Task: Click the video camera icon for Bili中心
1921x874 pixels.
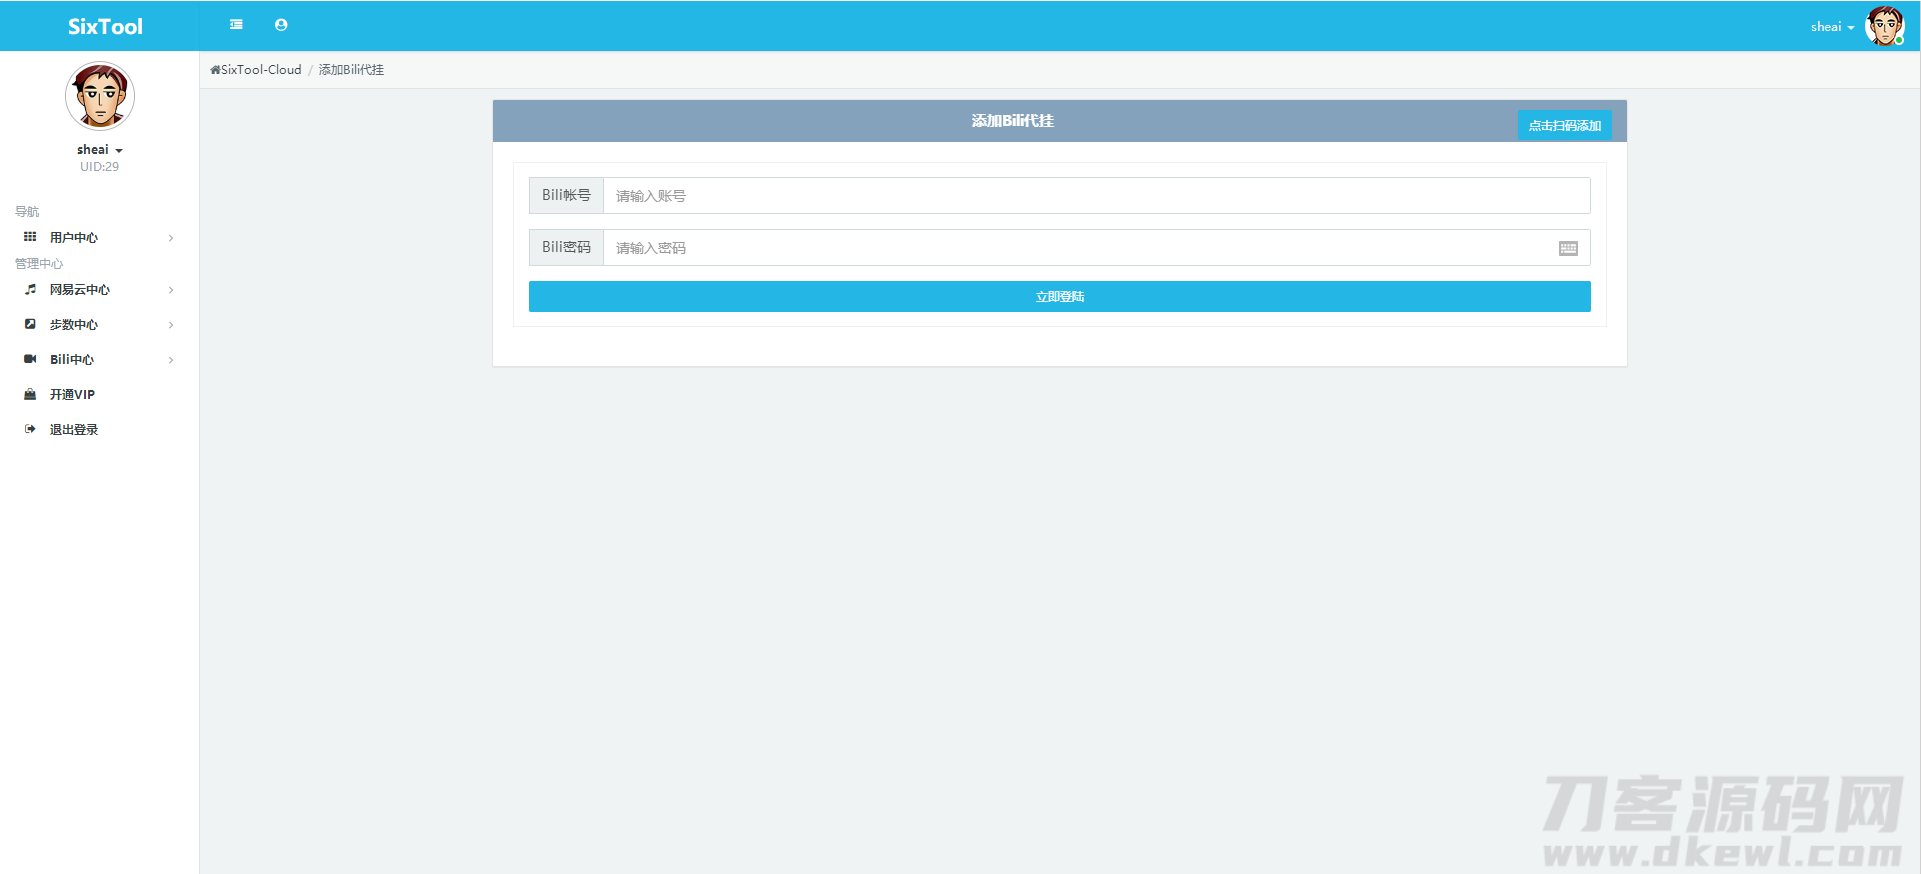Action: (30, 359)
